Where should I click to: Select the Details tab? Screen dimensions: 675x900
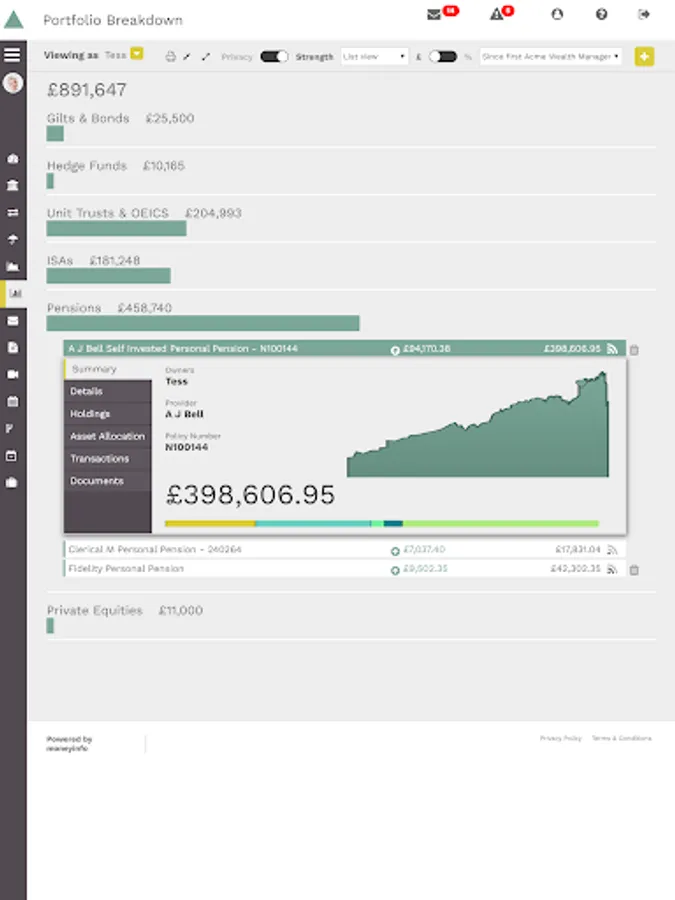tap(107, 391)
